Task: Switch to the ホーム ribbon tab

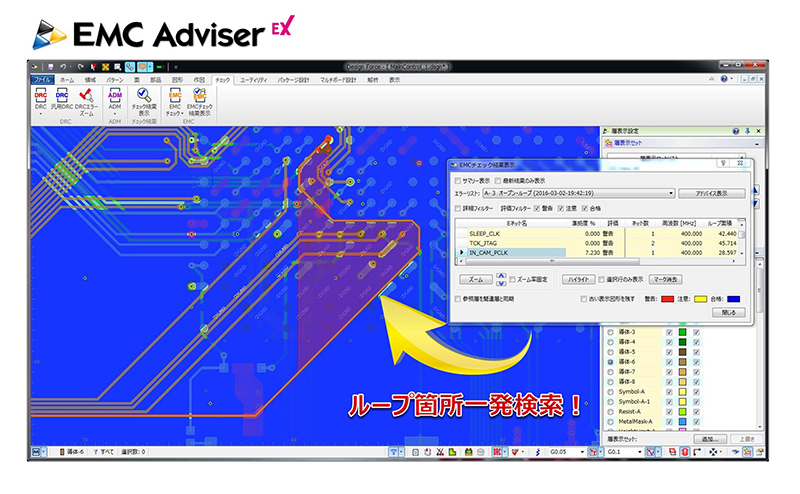Action: pos(67,80)
